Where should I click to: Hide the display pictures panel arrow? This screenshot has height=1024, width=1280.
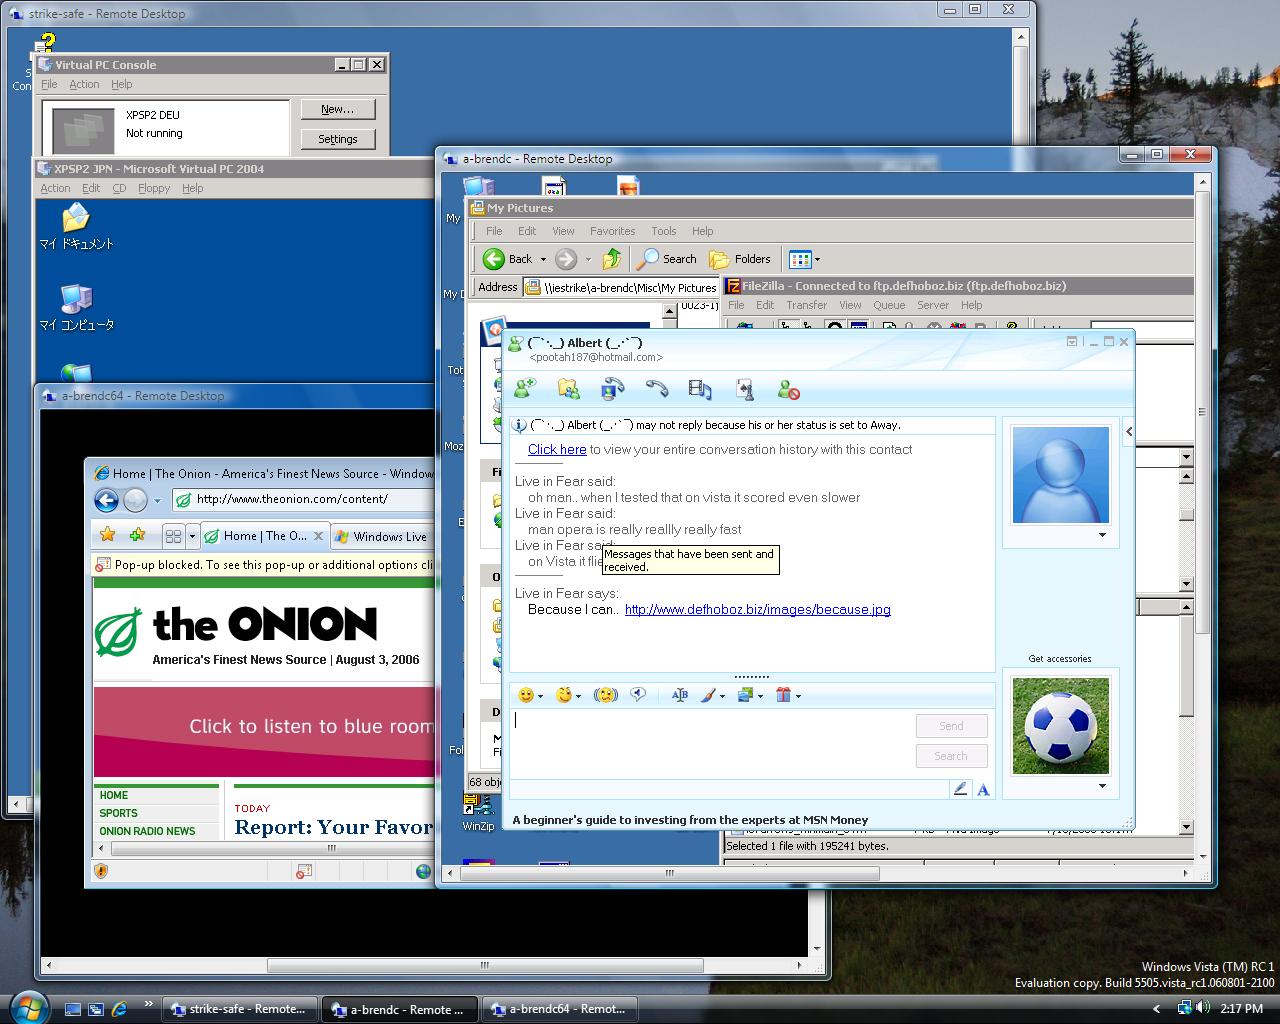click(x=1129, y=432)
